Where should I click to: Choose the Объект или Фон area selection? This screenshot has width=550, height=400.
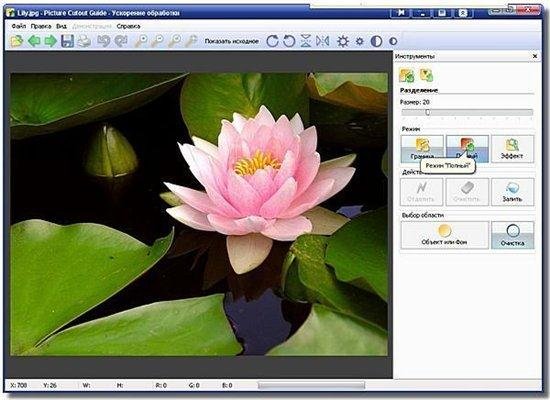(444, 235)
